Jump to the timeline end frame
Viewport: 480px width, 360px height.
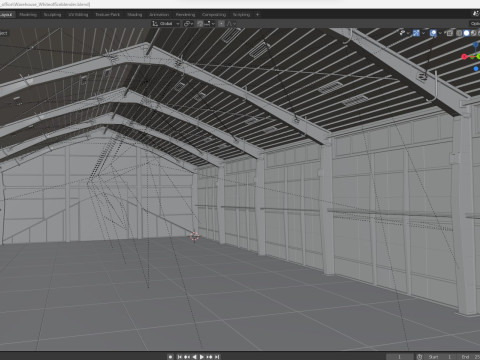click(x=217, y=357)
